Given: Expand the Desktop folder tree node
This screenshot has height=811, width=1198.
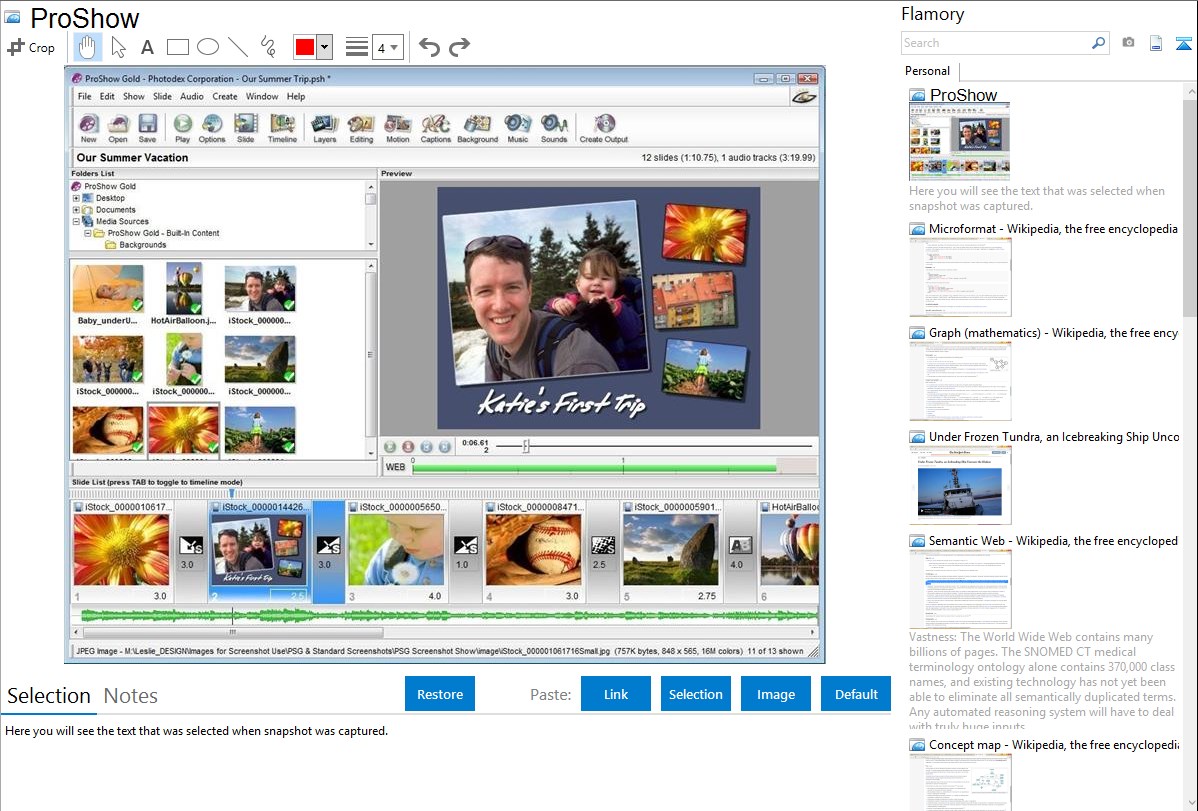Looking at the screenshot, I should [x=76, y=198].
